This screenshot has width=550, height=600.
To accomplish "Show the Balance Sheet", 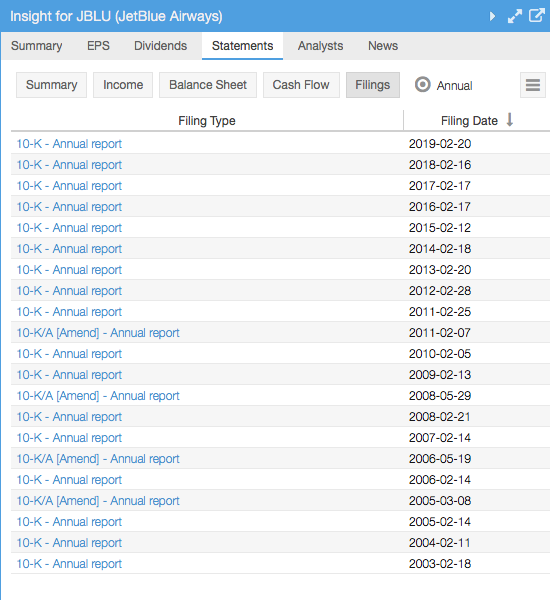I will click(x=208, y=85).
